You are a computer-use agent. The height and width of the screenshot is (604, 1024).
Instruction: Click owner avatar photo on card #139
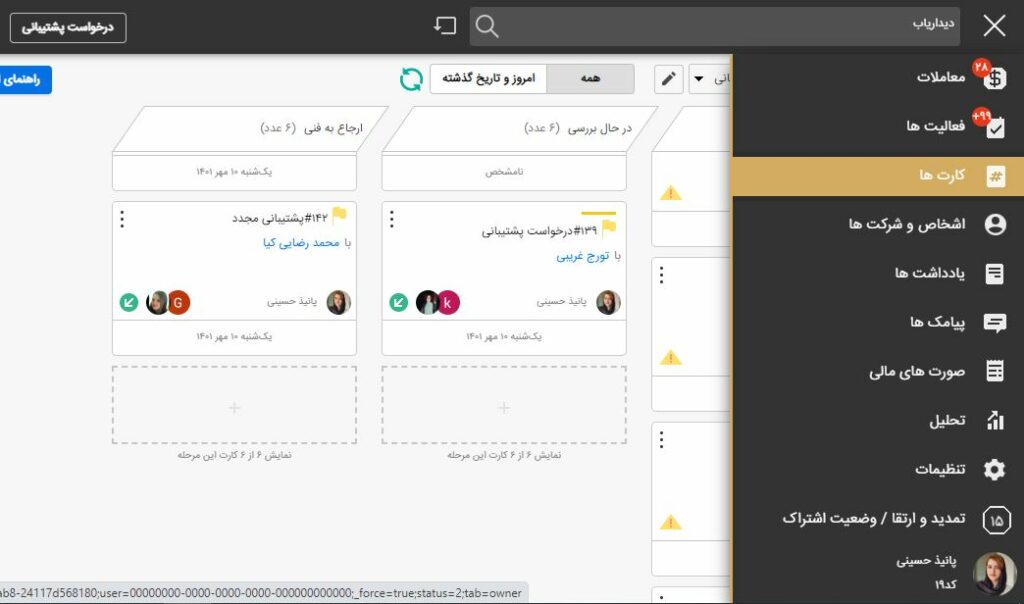pyautogui.click(x=608, y=302)
